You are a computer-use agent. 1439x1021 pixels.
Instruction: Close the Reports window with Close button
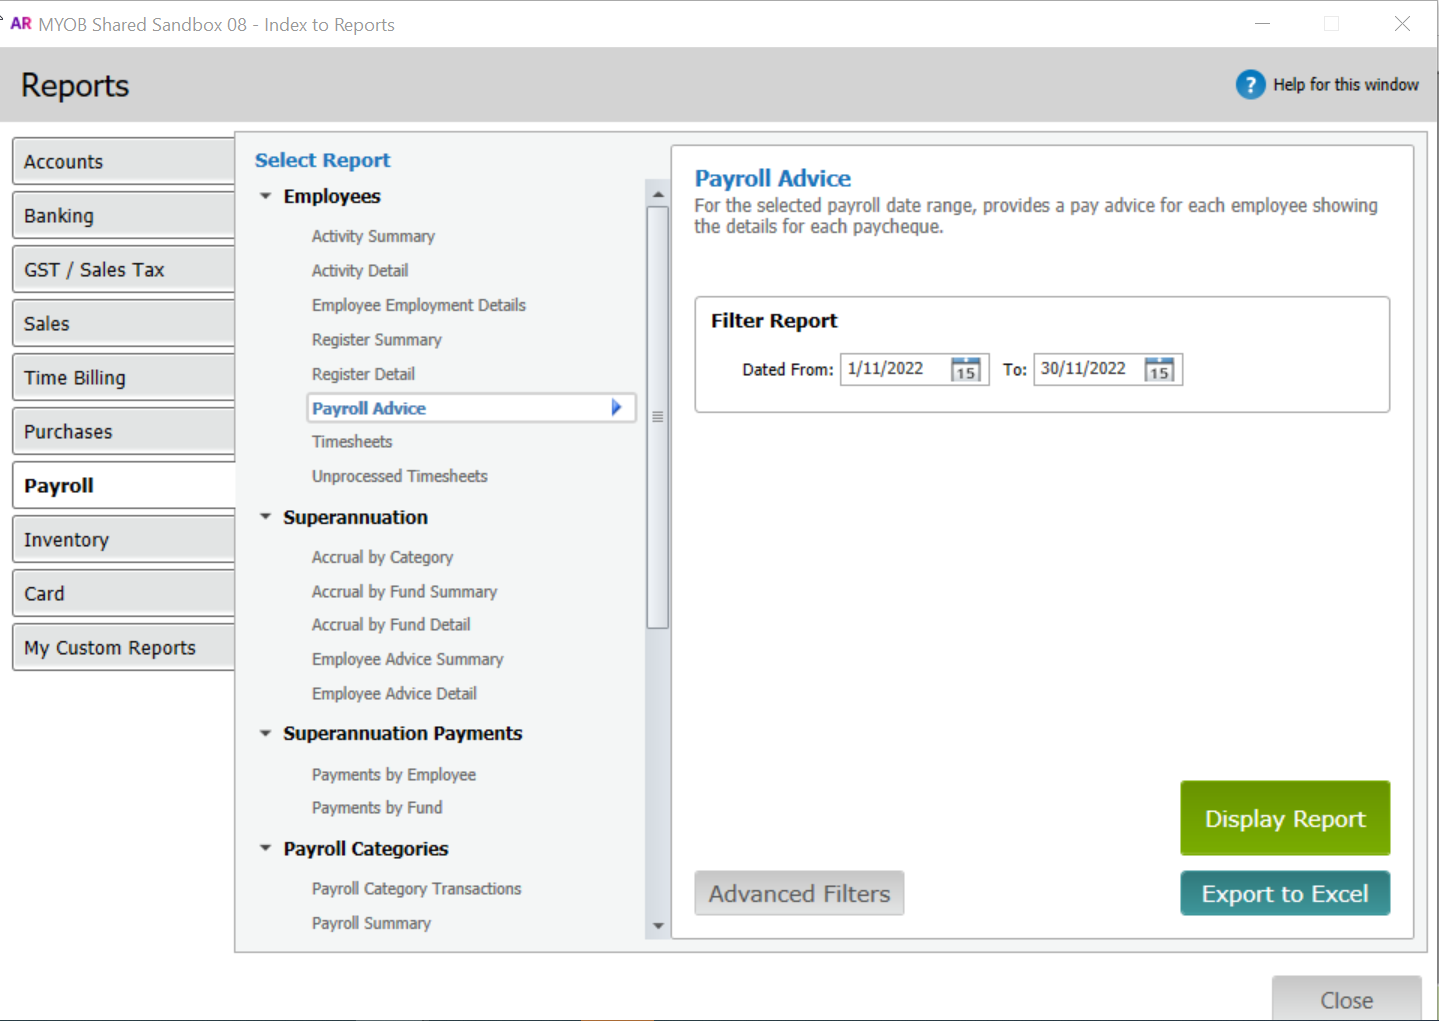coord(1346,999)
